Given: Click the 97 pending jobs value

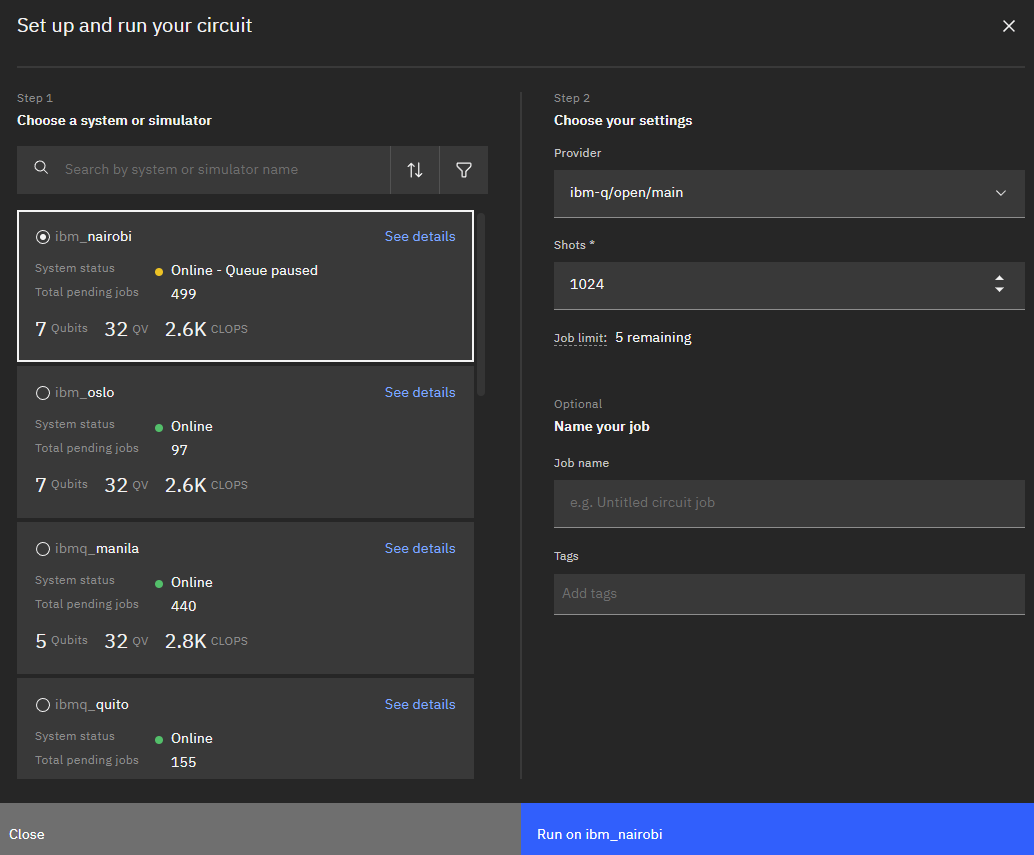Looking at the screenshot, I should (179, 450).
